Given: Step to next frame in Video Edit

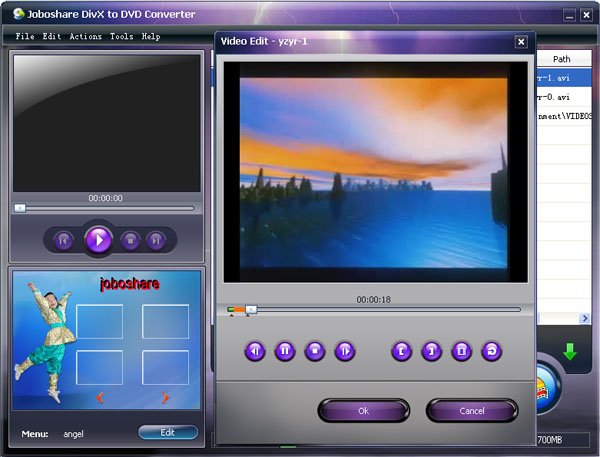Looking at the screenshot, I should [x=345, y=351].
